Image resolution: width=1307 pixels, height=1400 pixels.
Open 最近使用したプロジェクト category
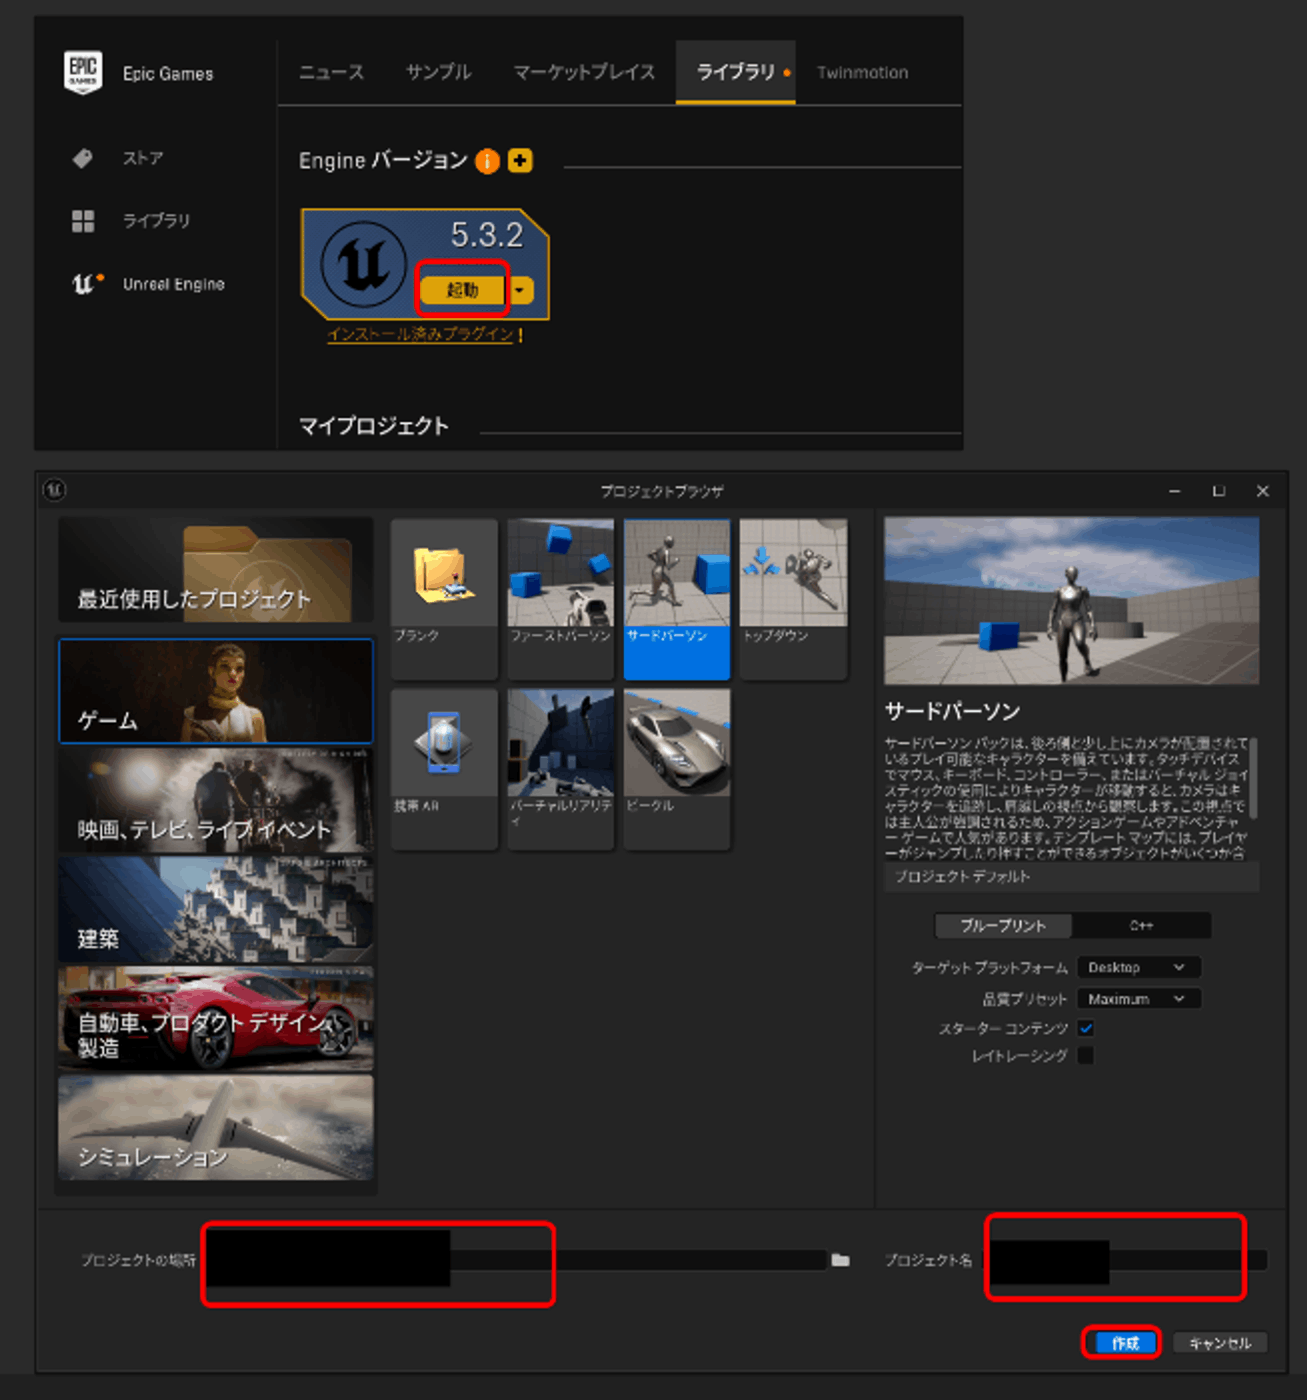tap(216, 570)
